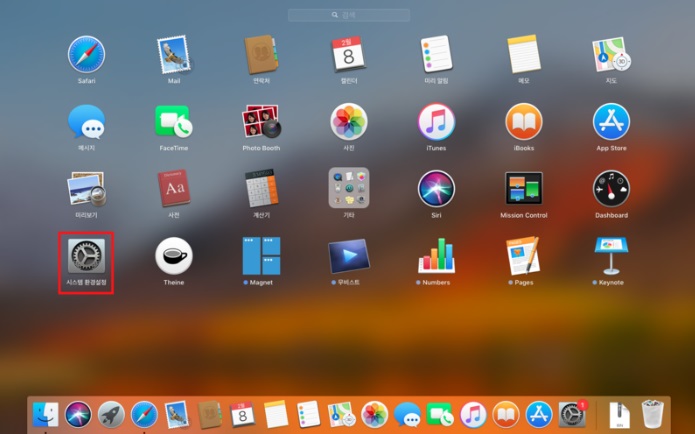Open the document file in the Dock
The height and width of the screenshot is (434, 695).
pyautogui.click(x=619, y=414)
